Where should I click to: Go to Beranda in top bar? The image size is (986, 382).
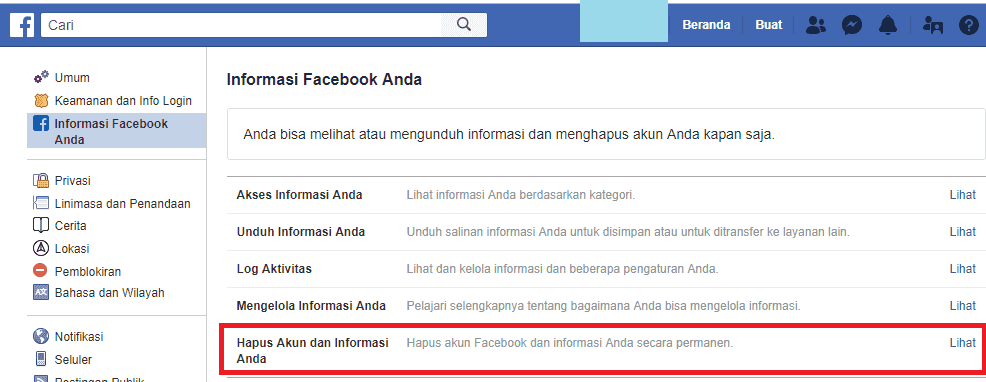coord(706,25)
